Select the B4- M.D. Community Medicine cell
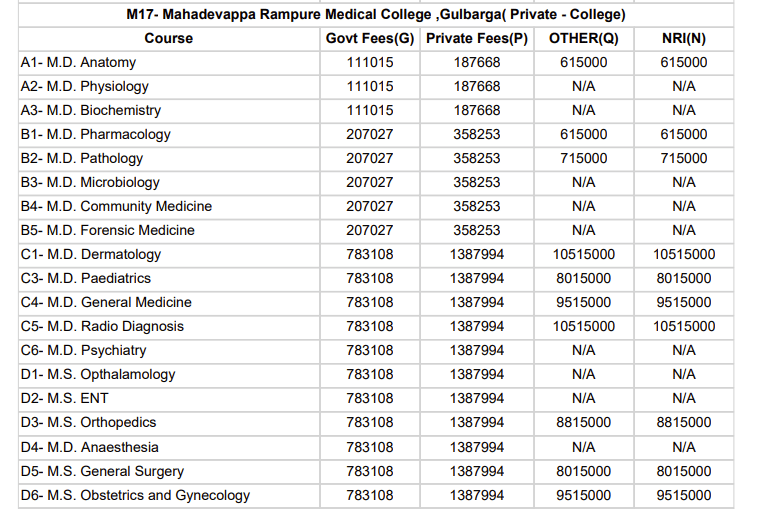The image size is (758, 509). (116, 206)
